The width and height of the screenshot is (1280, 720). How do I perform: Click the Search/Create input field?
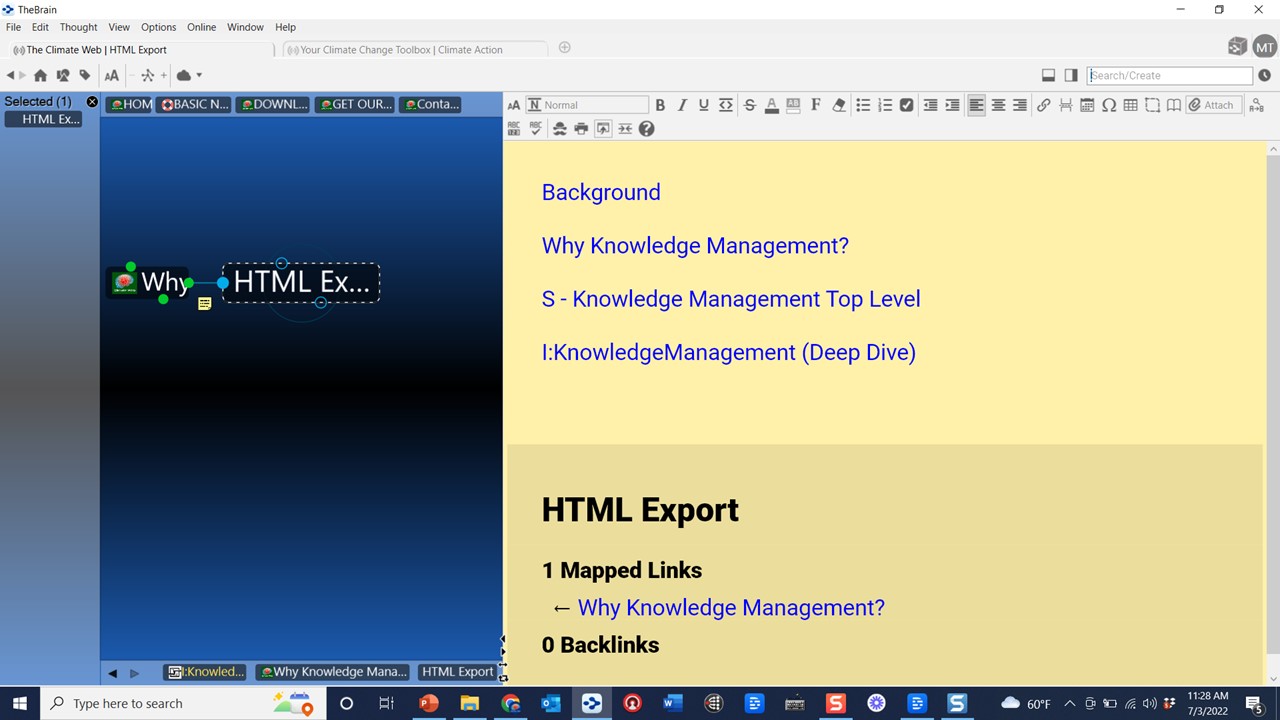point(1170,75)
